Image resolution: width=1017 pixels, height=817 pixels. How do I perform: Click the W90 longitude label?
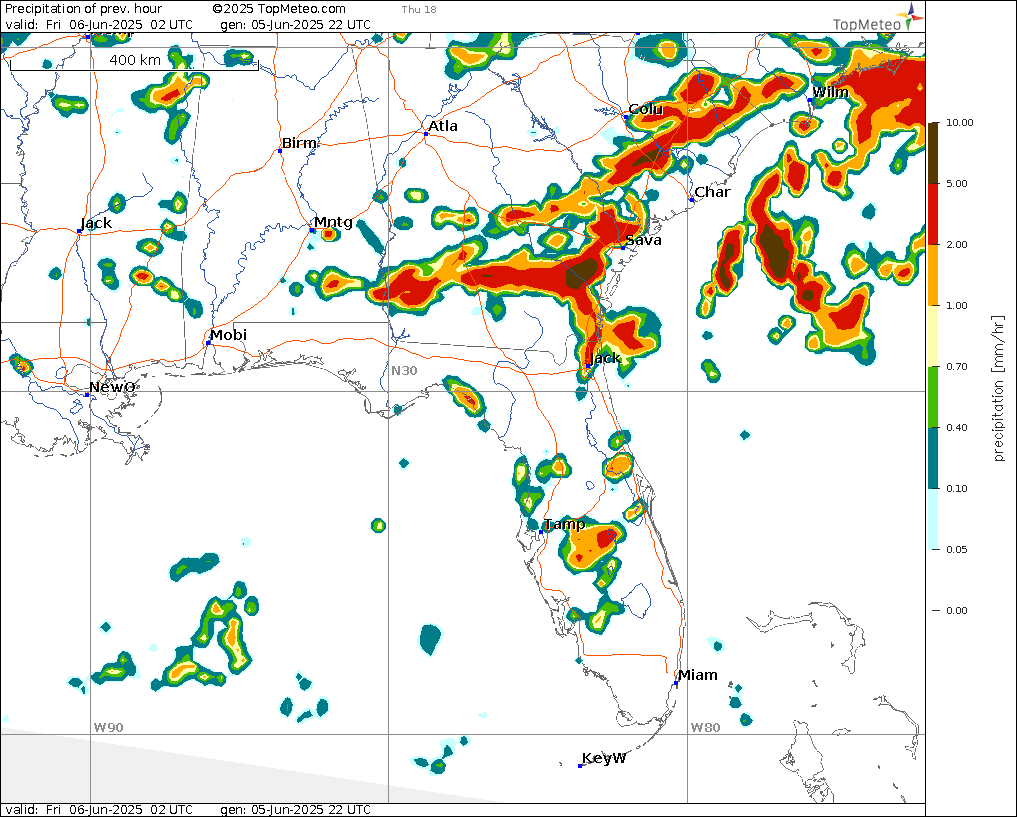108,728
